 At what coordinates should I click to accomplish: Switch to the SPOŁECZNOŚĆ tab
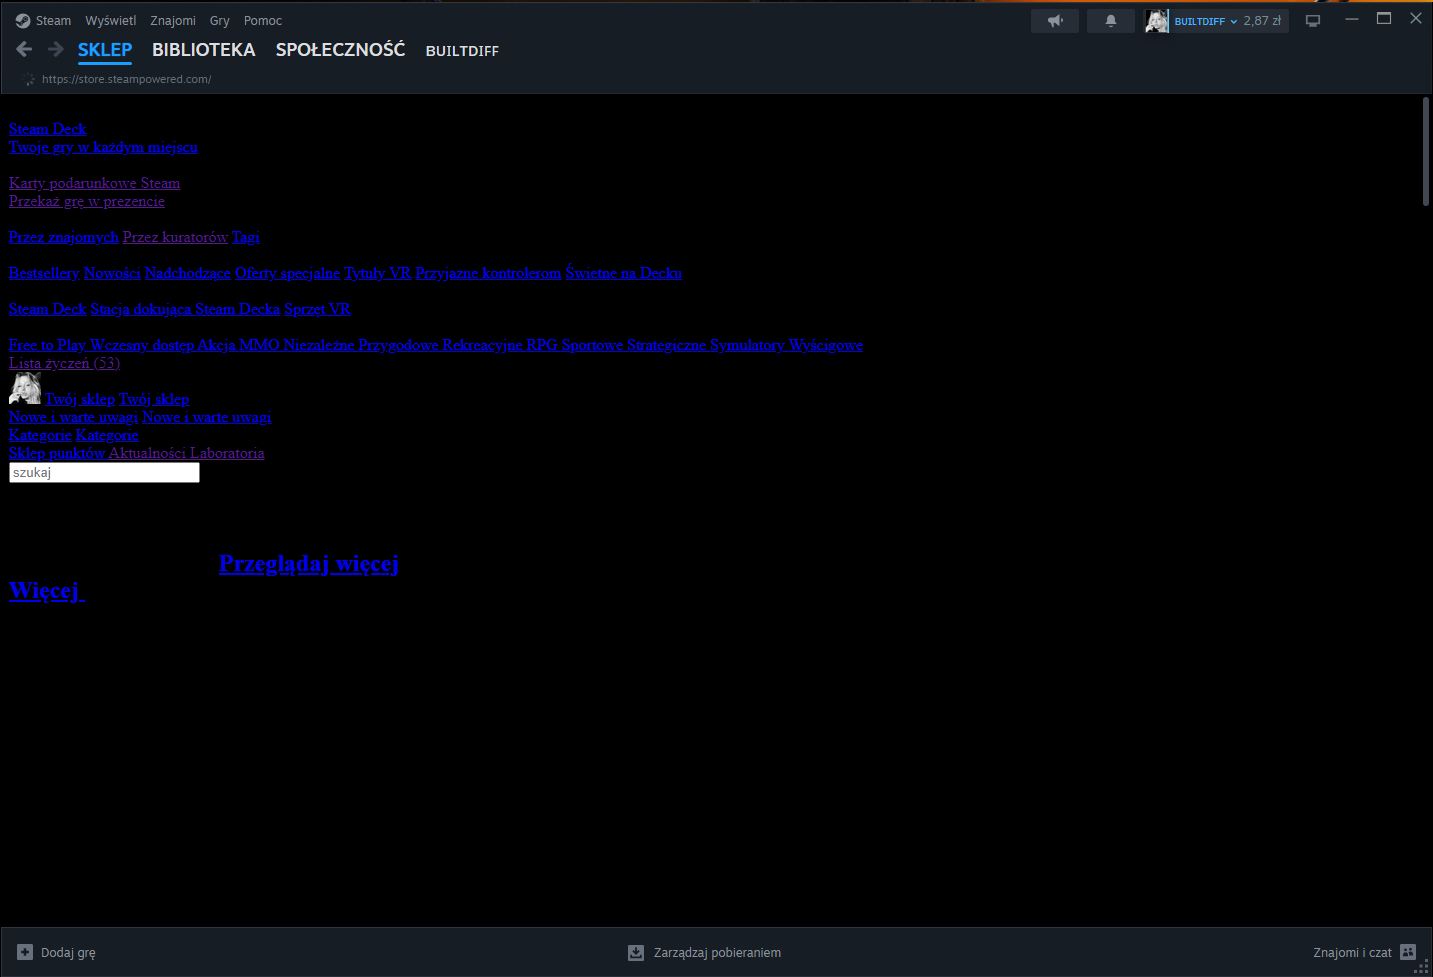pos(341,50)
